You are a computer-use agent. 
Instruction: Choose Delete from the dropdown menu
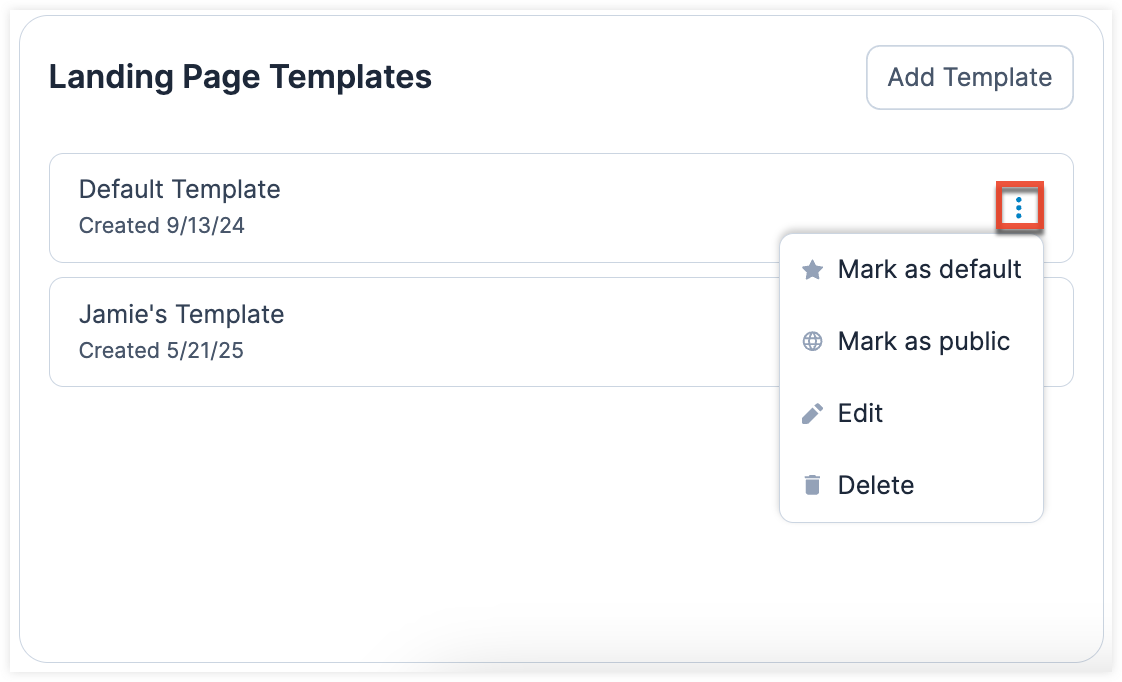876,485
